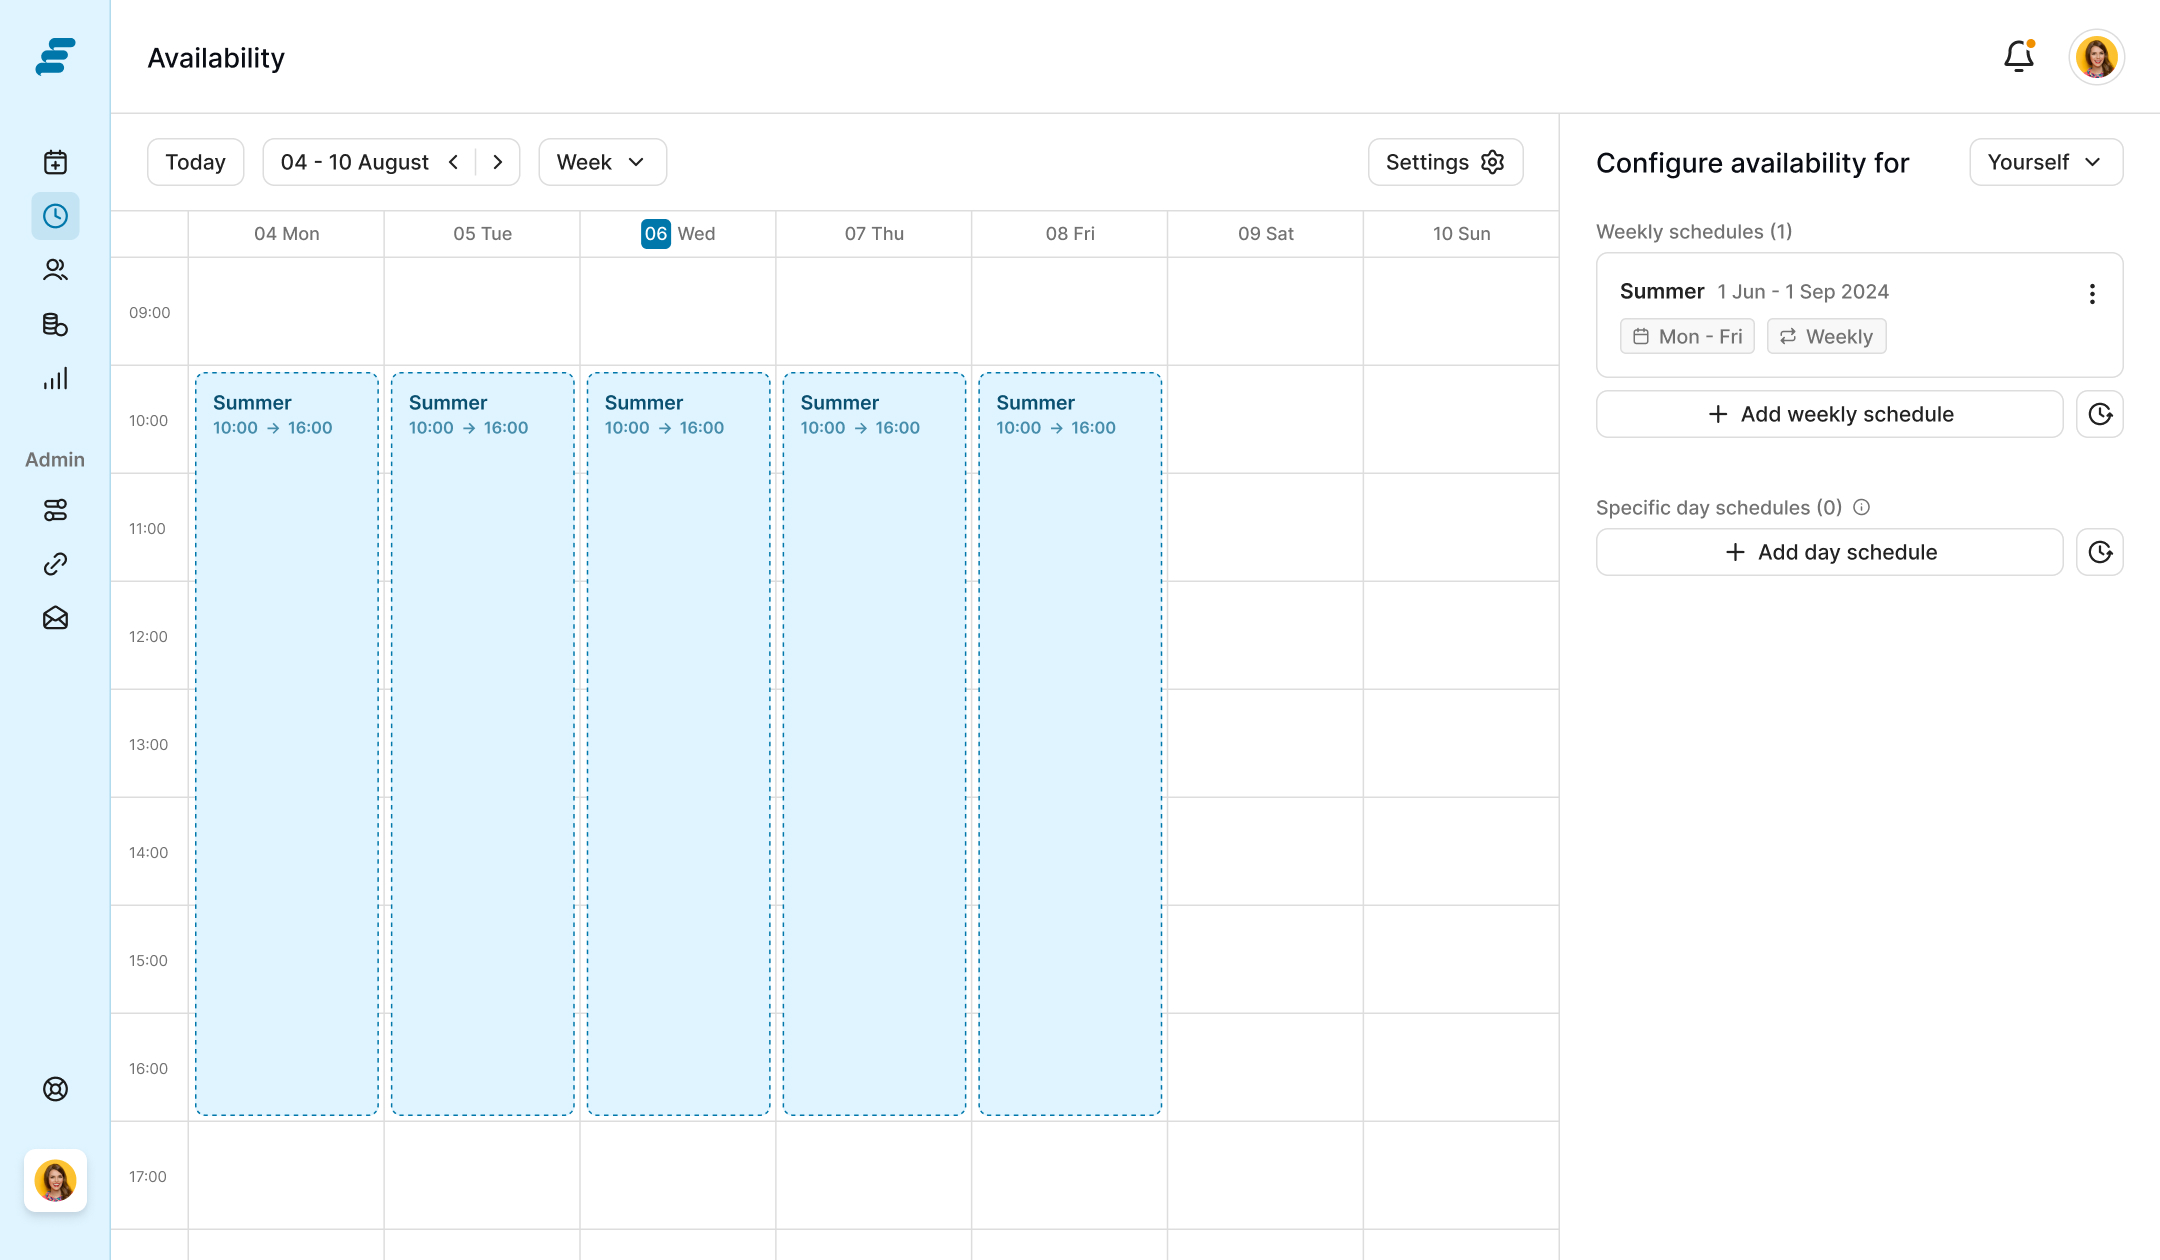Expand the Week view dropdown

(x=602, y=162)
